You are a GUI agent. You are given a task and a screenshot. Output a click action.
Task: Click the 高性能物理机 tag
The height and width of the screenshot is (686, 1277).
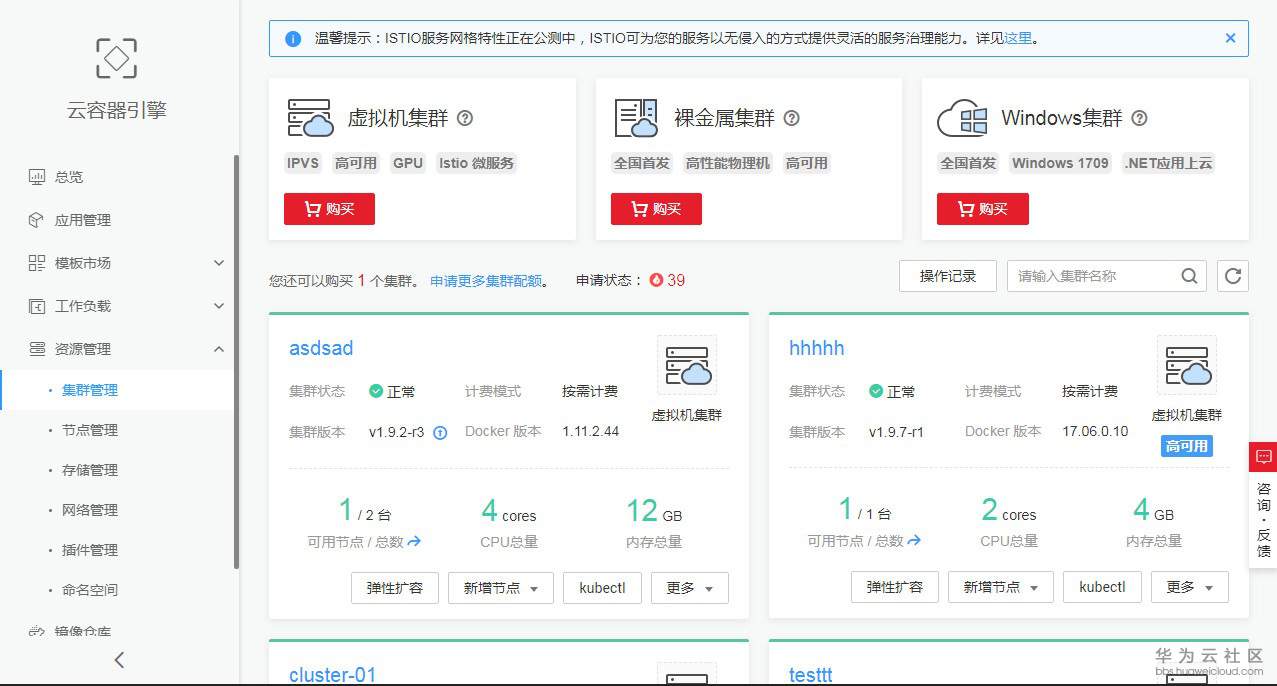click(728, 163)
